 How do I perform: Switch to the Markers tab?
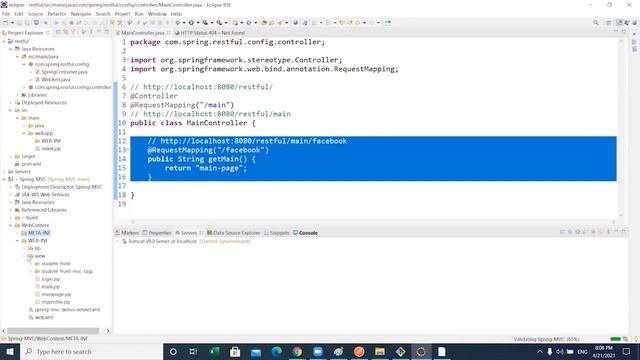coord(127,233)
